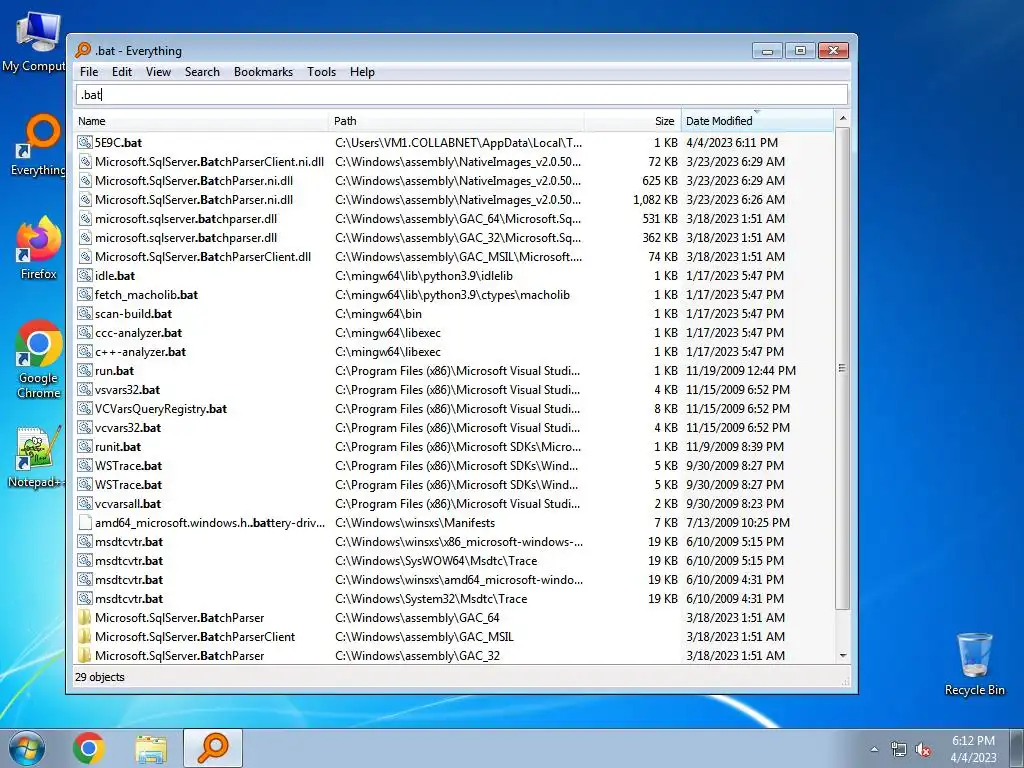Click the vertical scrollbar thumb of results

(x=842, y=368)
